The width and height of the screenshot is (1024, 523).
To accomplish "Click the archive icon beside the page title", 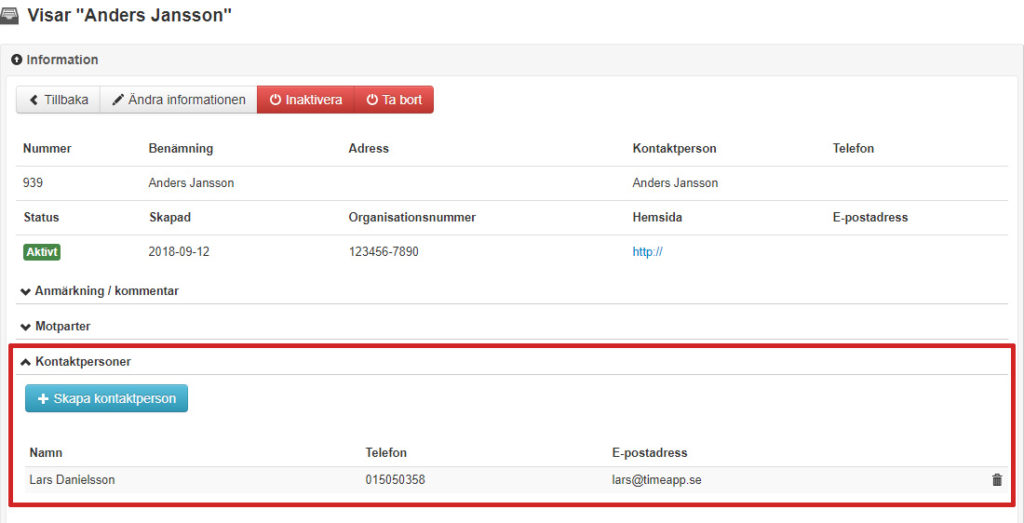I will (10, 15).
